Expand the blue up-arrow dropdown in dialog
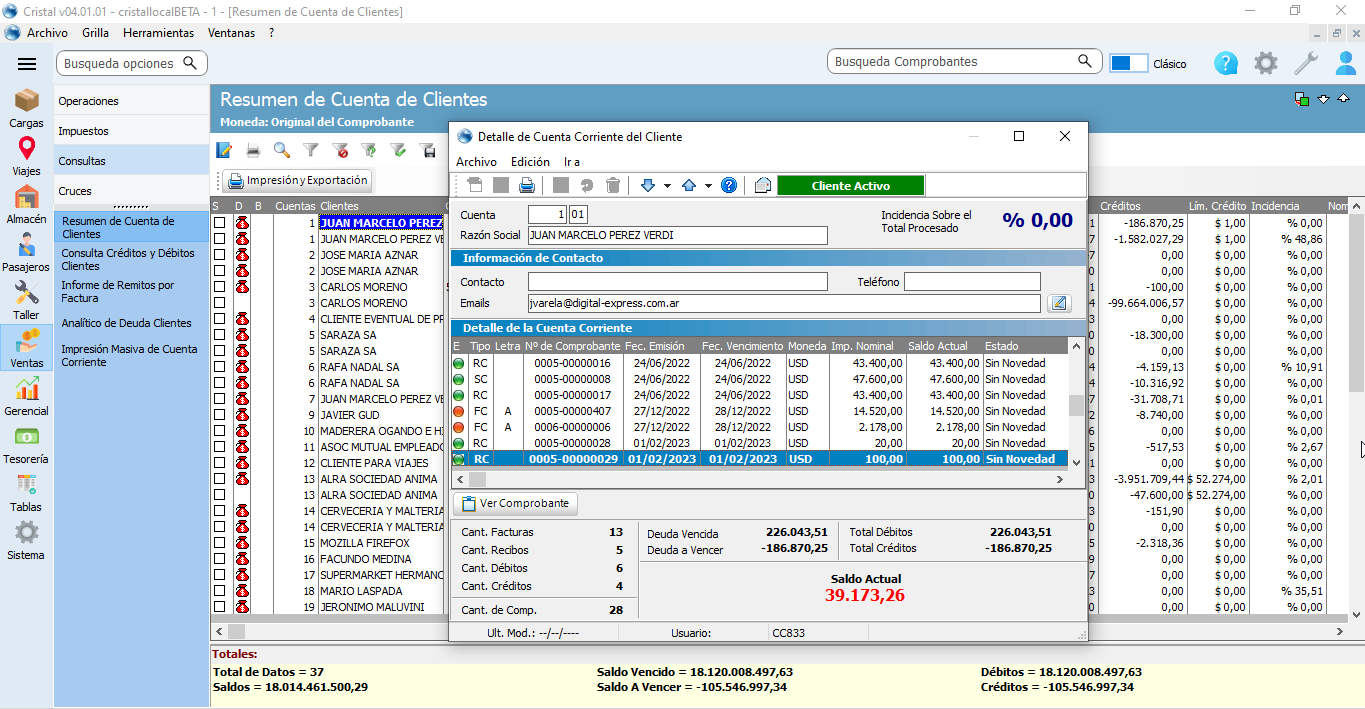Image resolution: width=1365 pixels, height=709 pixels. [x=708, y=186]
